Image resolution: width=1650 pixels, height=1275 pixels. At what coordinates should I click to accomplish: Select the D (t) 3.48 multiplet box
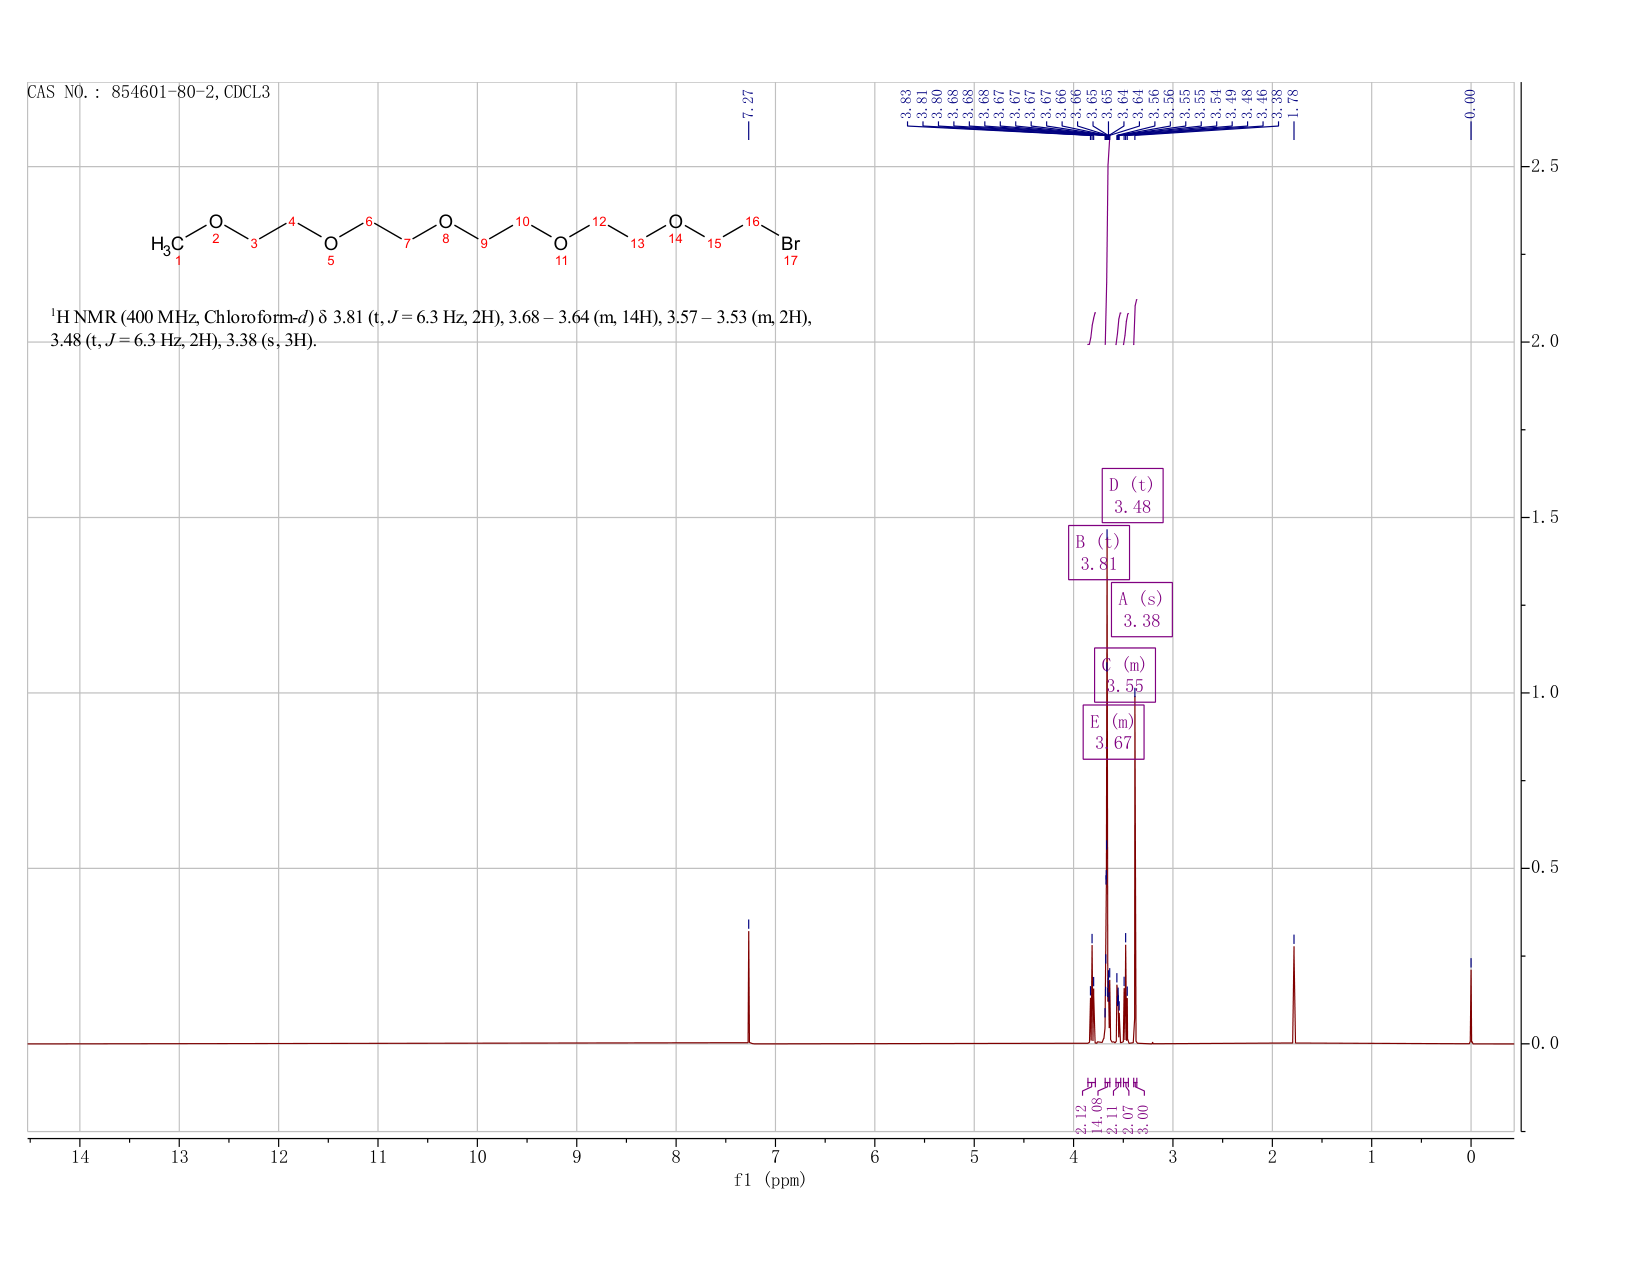[x=1132, y=495]
